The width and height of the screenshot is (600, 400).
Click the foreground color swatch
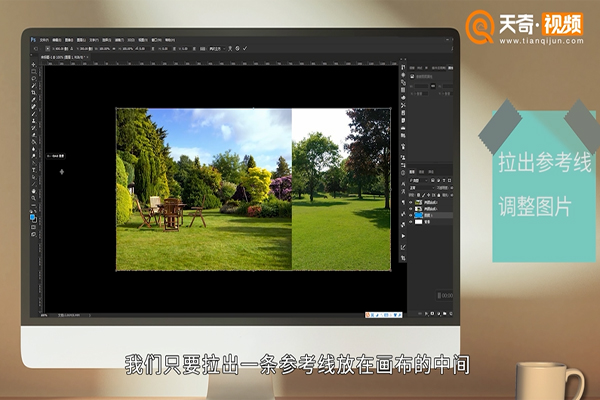33,214
